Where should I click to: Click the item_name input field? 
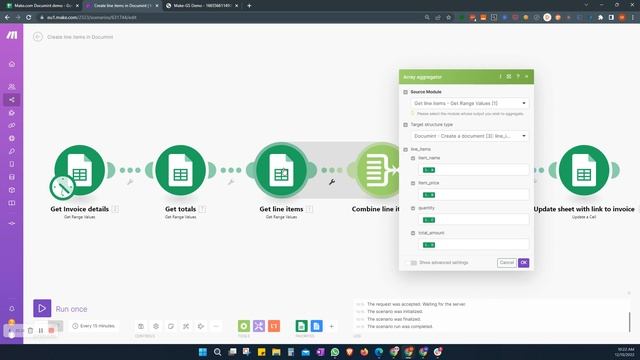pos(473,170)
